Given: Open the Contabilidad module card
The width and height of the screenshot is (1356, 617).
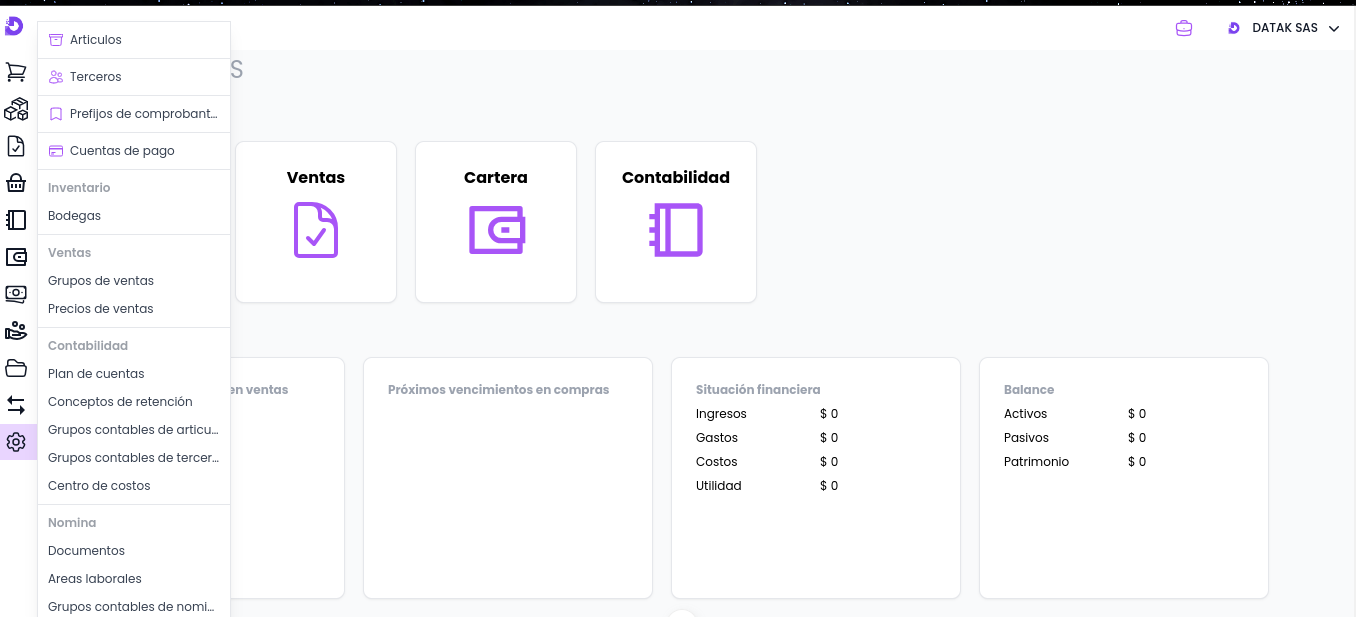Looking at the screenshot, I should (676, 222).
